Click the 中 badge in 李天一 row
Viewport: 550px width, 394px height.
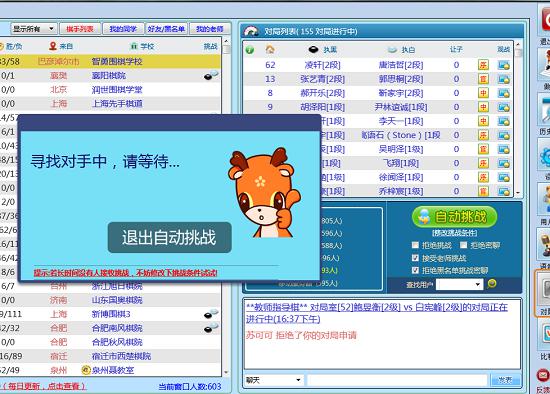click(x=483, y=121)
